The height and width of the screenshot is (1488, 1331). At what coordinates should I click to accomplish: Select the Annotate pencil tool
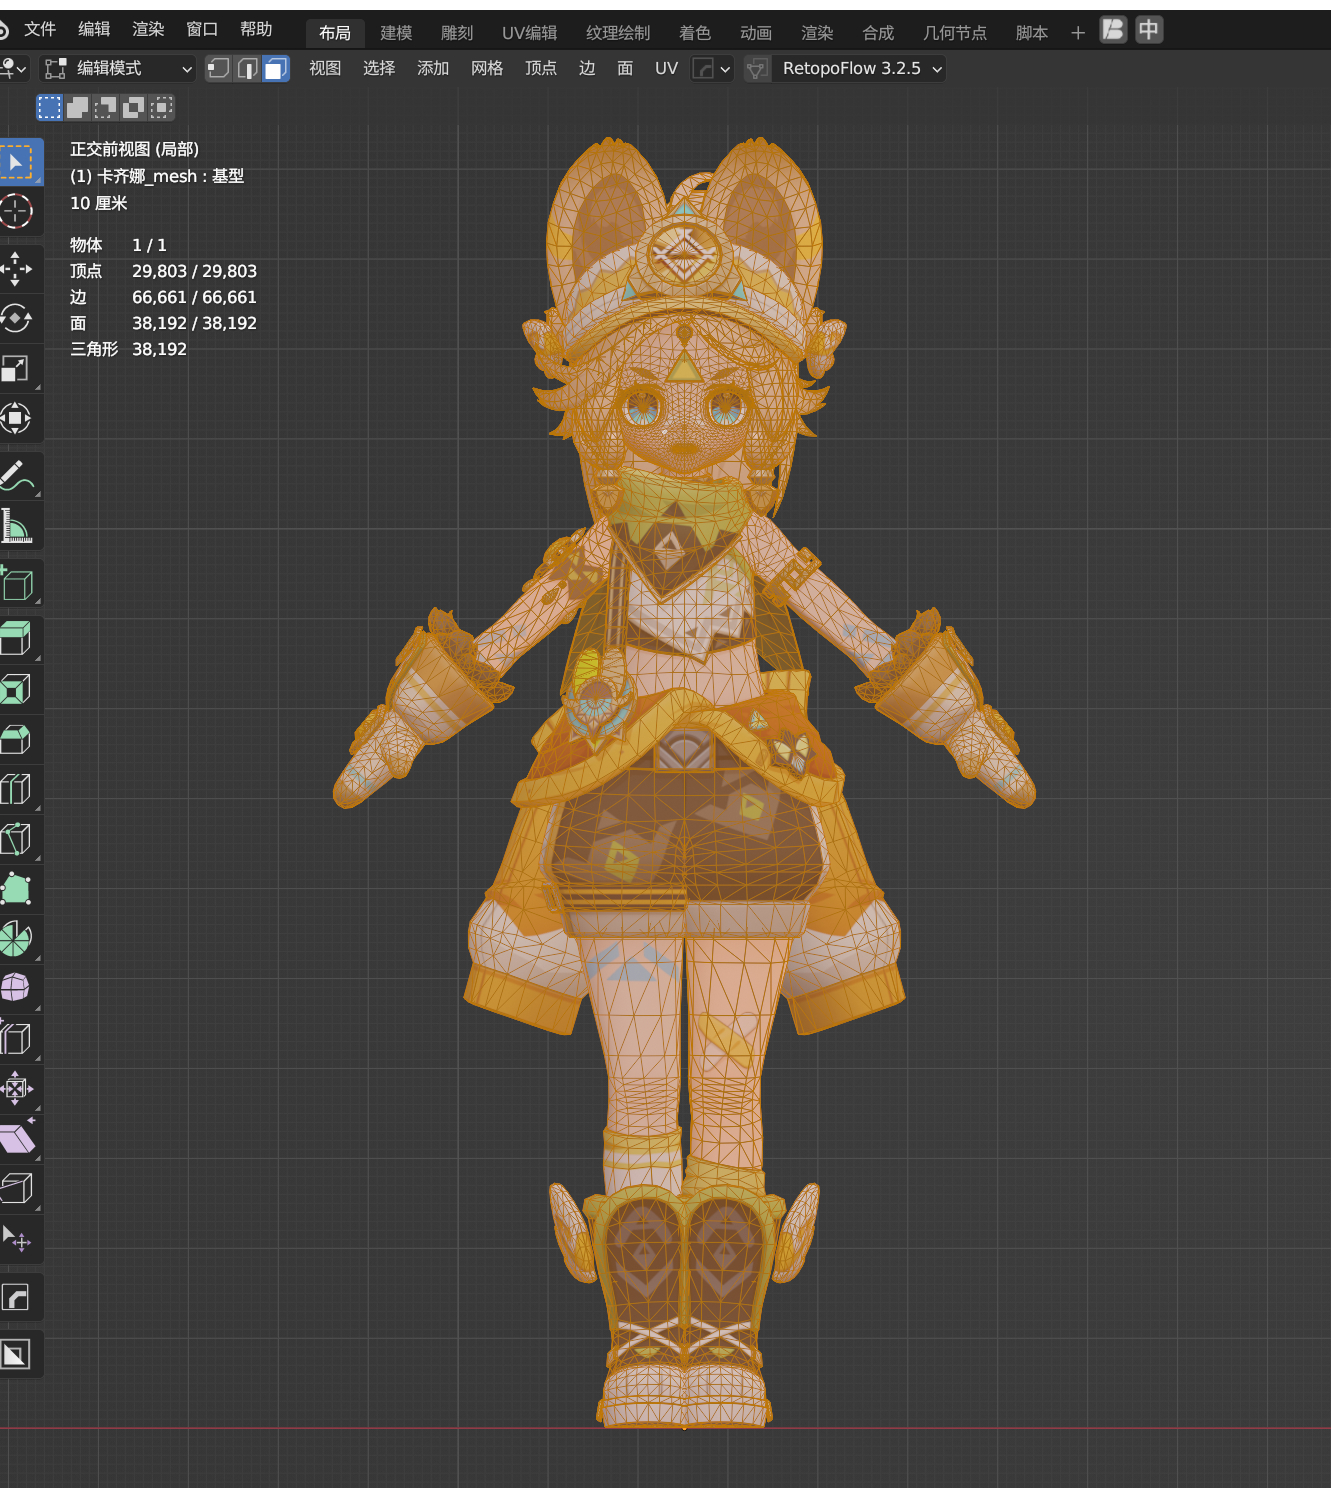coord(16,476)
